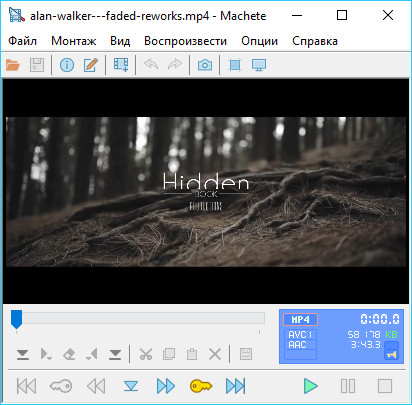Click the AVC1 video codec label
Screen dimensions: 412x405
point(300,334)
